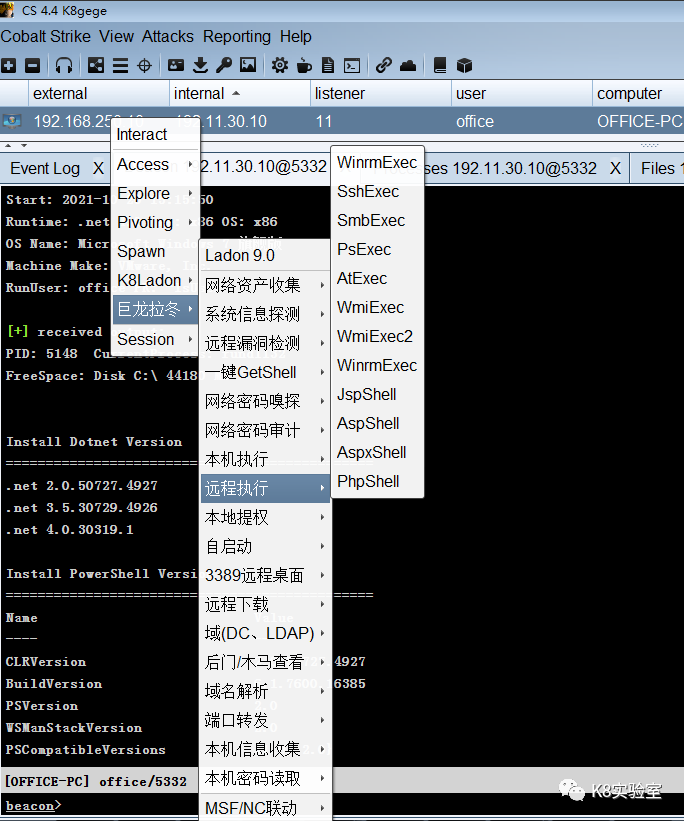The image size is (684, 821).
Task: Click the gear Windows Executable icon
Action: (280, 65)
